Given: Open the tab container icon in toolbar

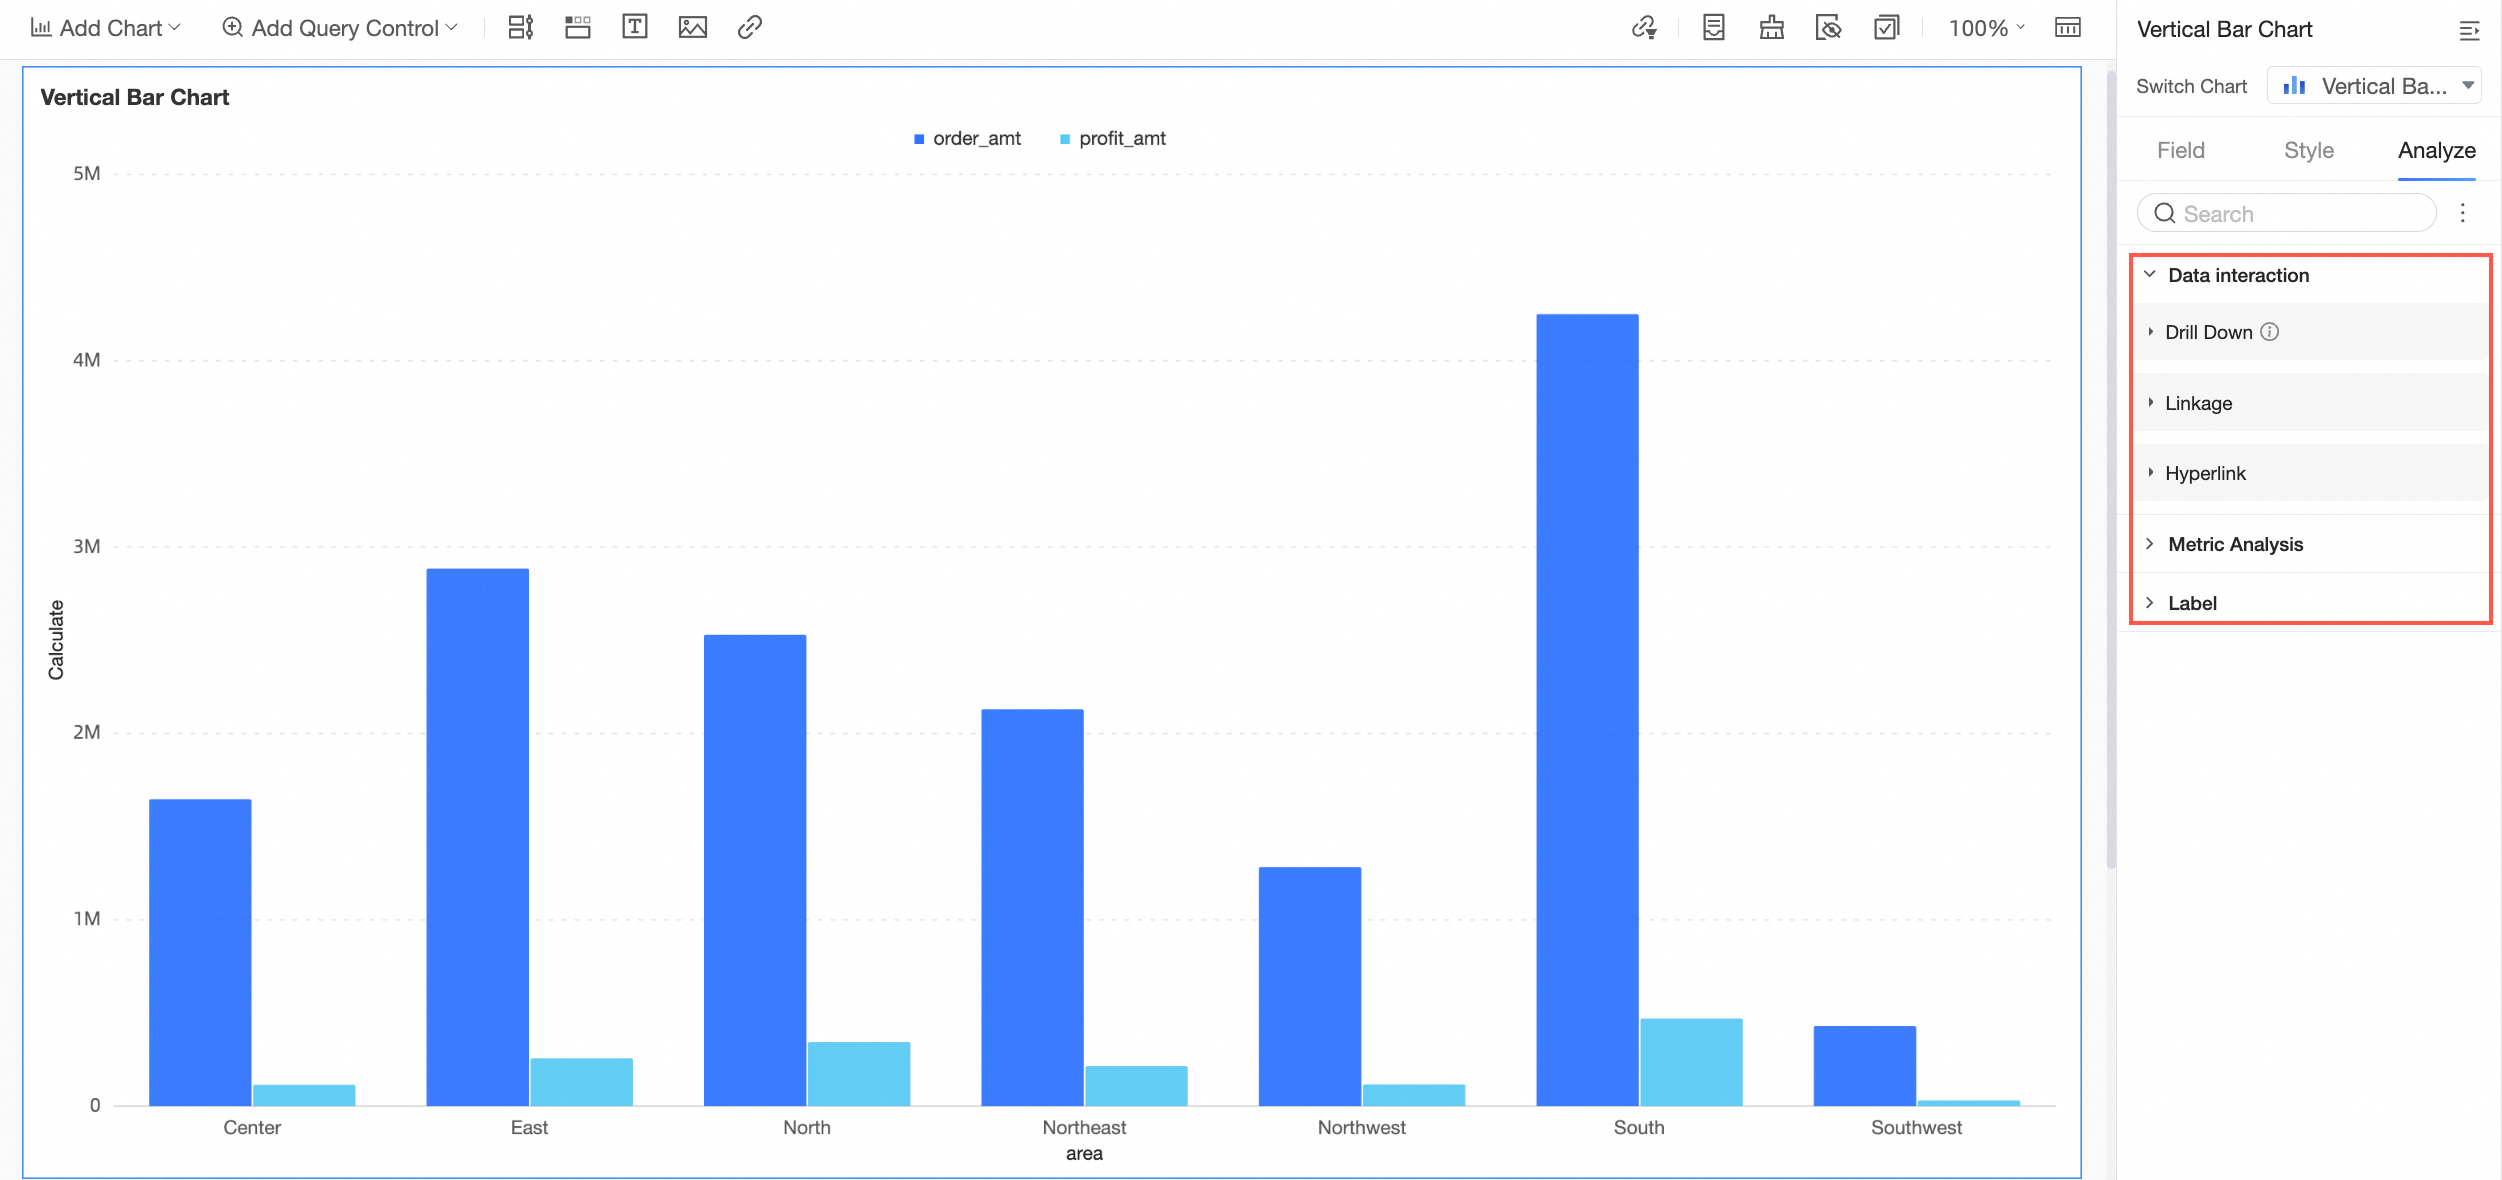Looking at the screenshot, I should coord(578,27).
